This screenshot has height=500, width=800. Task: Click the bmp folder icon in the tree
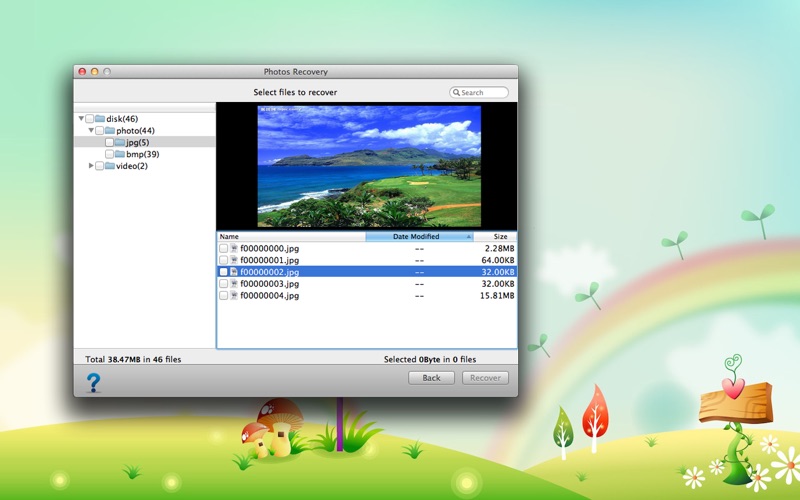click(x=120, y=154)
